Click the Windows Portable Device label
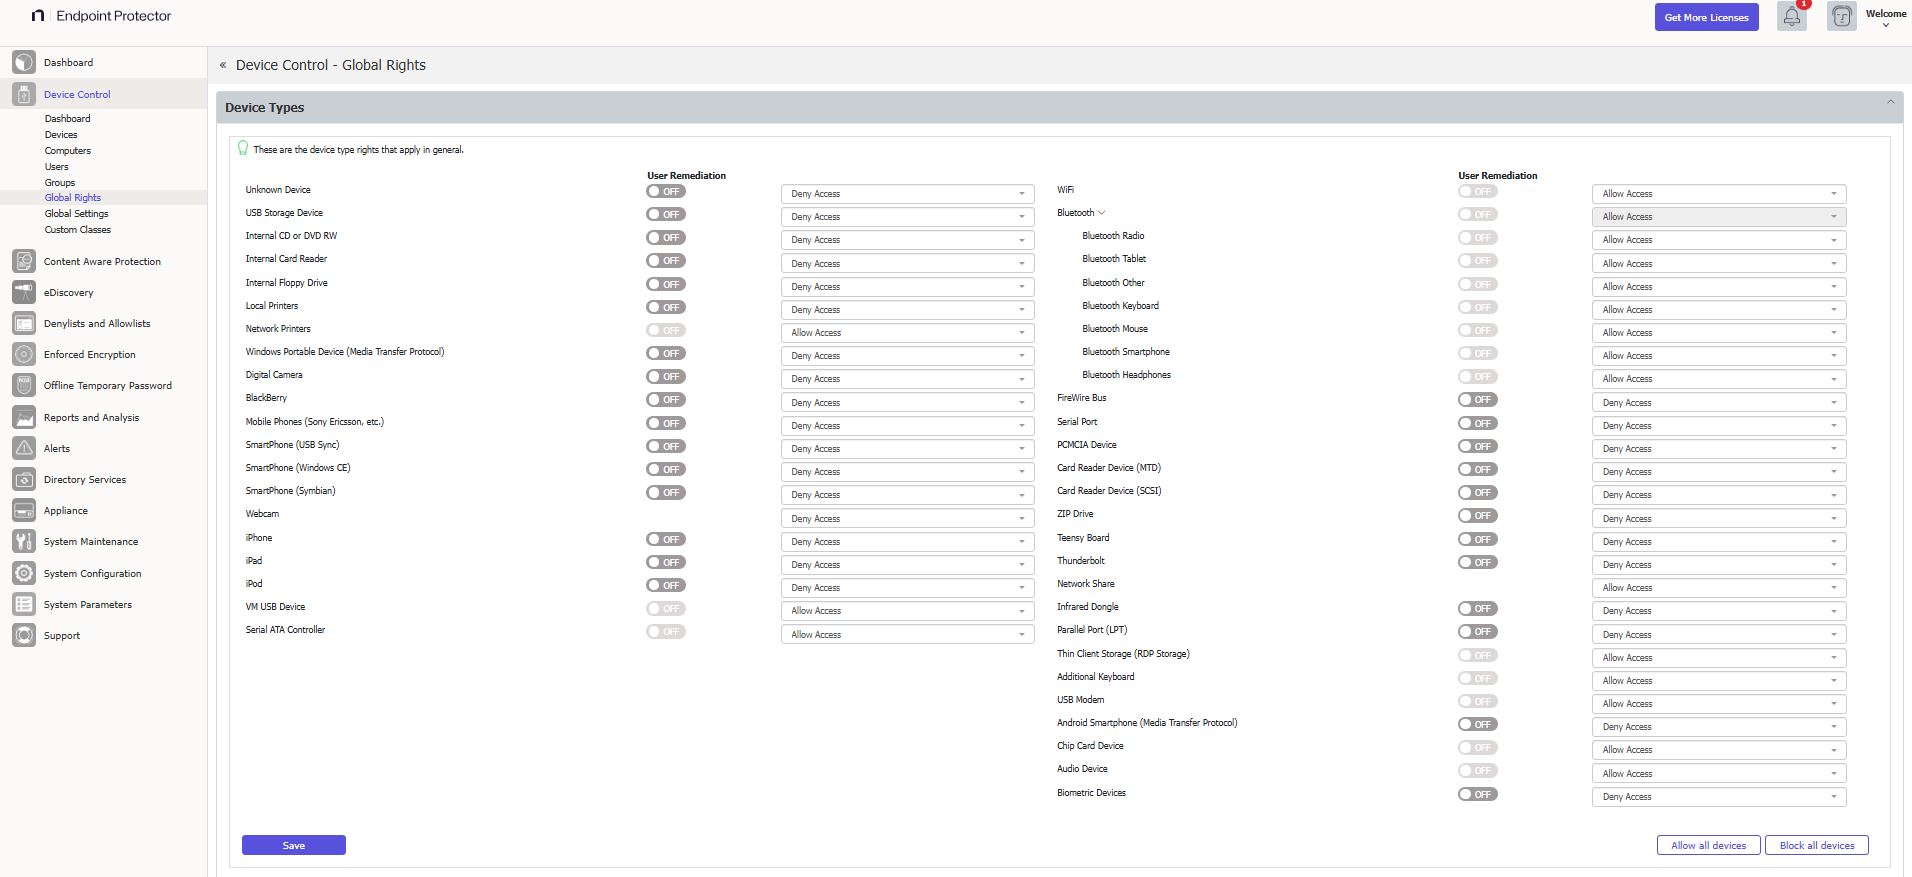 click(345, 352)
